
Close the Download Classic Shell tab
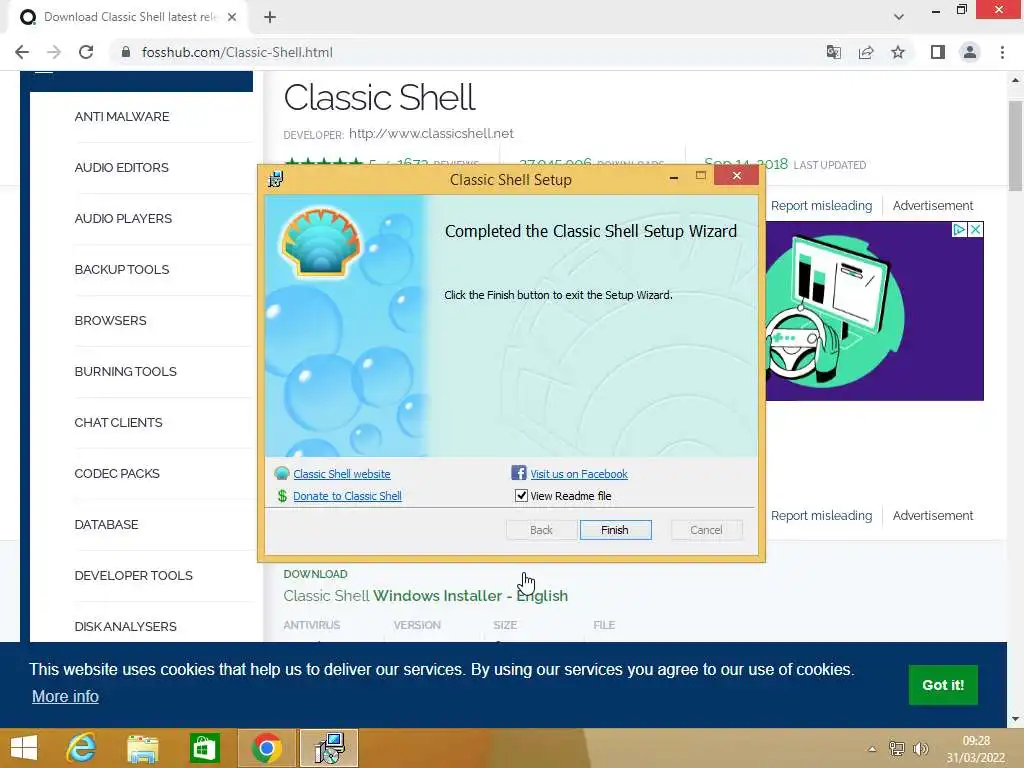click(232, 17)
